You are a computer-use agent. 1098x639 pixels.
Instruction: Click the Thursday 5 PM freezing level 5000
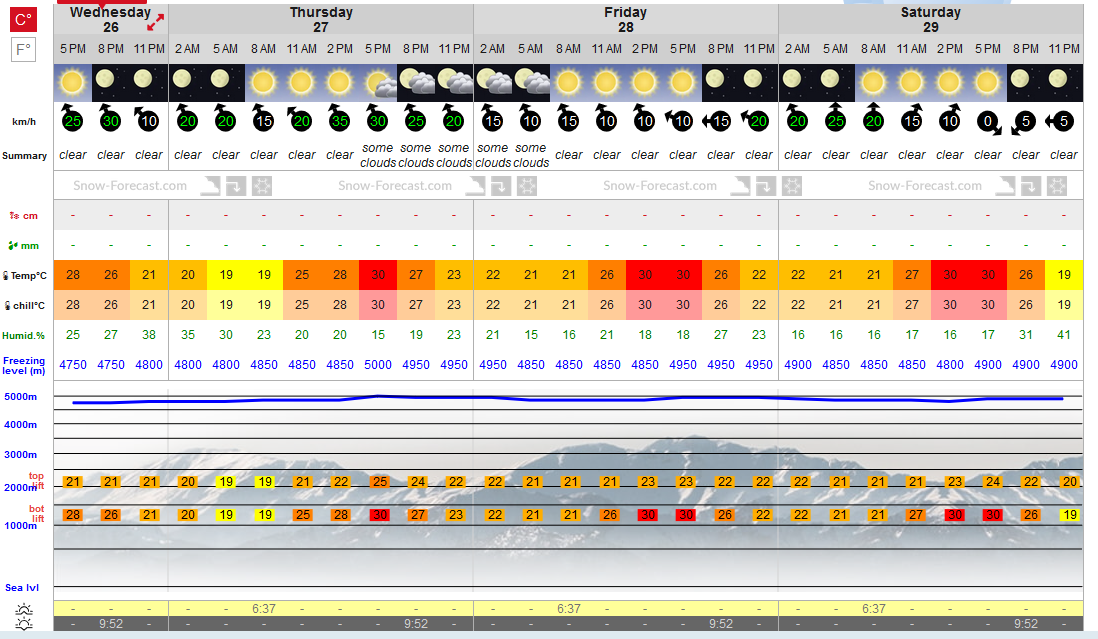(378, 365)
